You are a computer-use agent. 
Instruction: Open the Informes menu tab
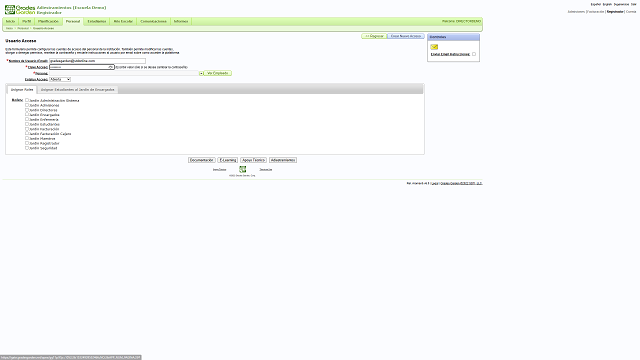tap(181, 21)
